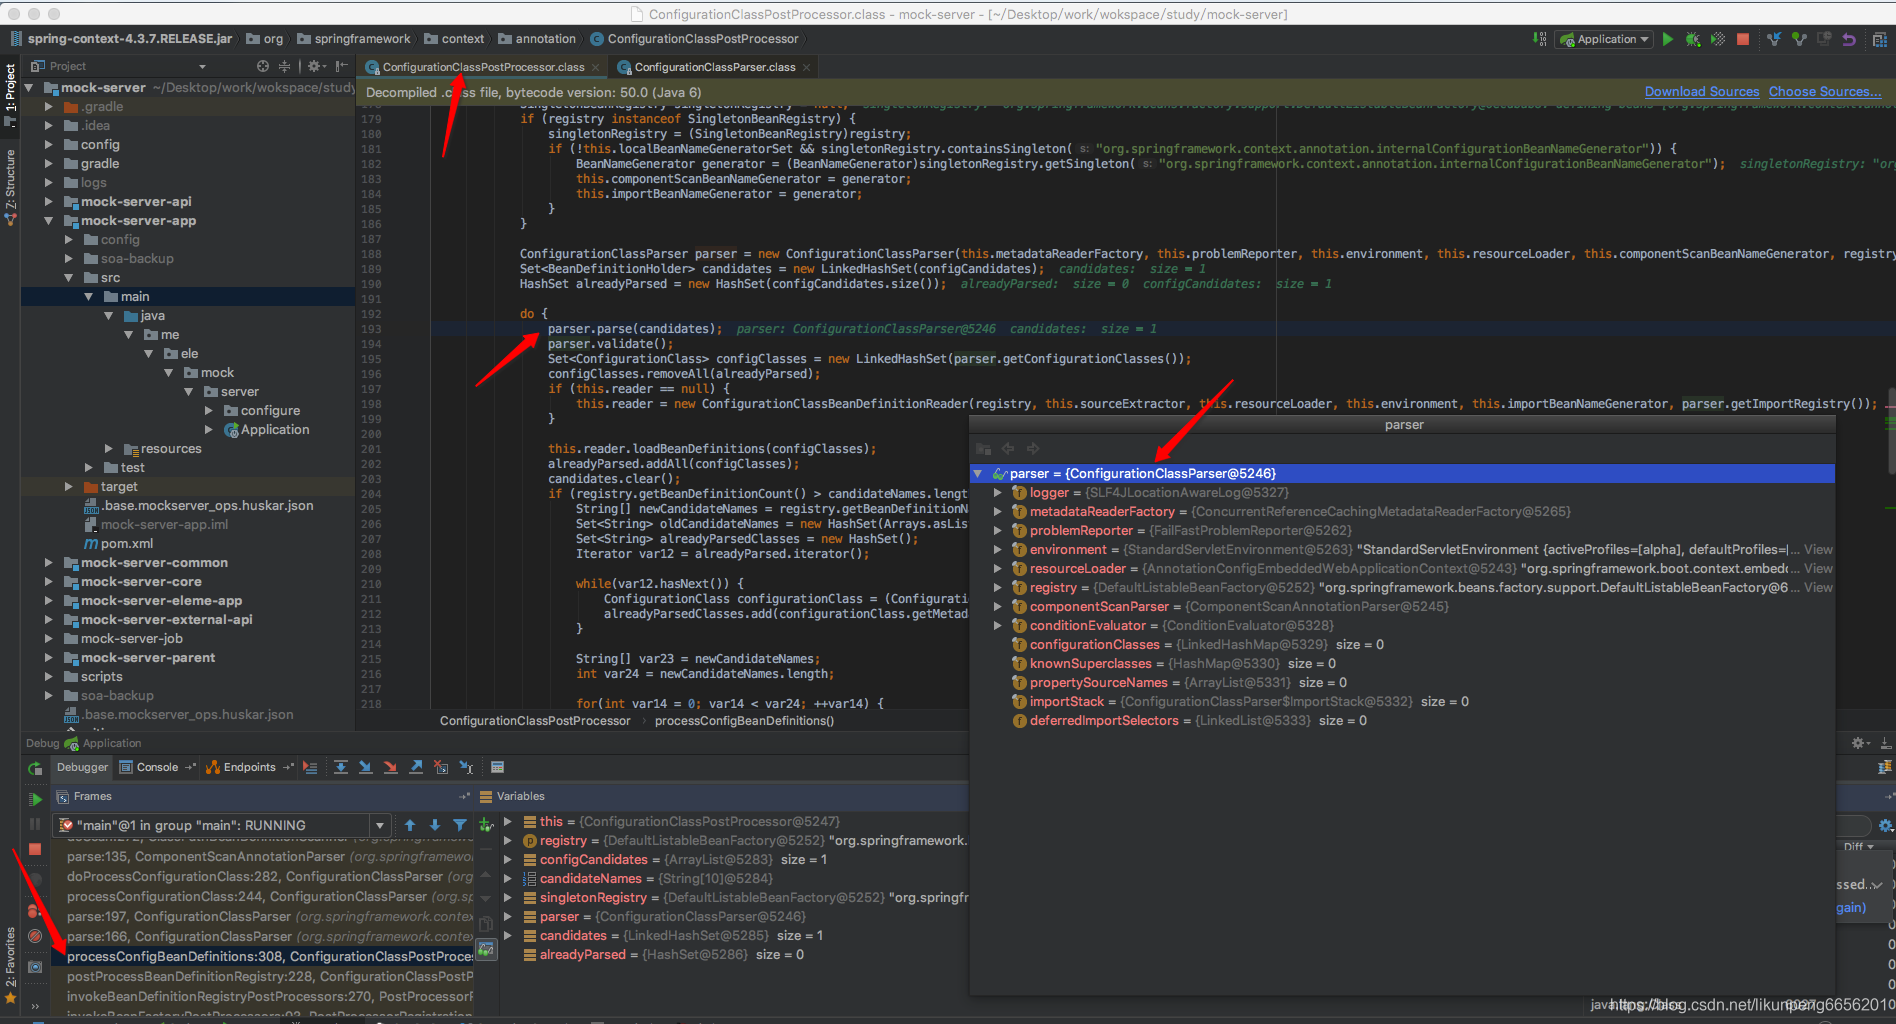Viewport: 1896px width, 1024px height.
Task: Select pom.xml in project tree
Action: click(126, 544)
